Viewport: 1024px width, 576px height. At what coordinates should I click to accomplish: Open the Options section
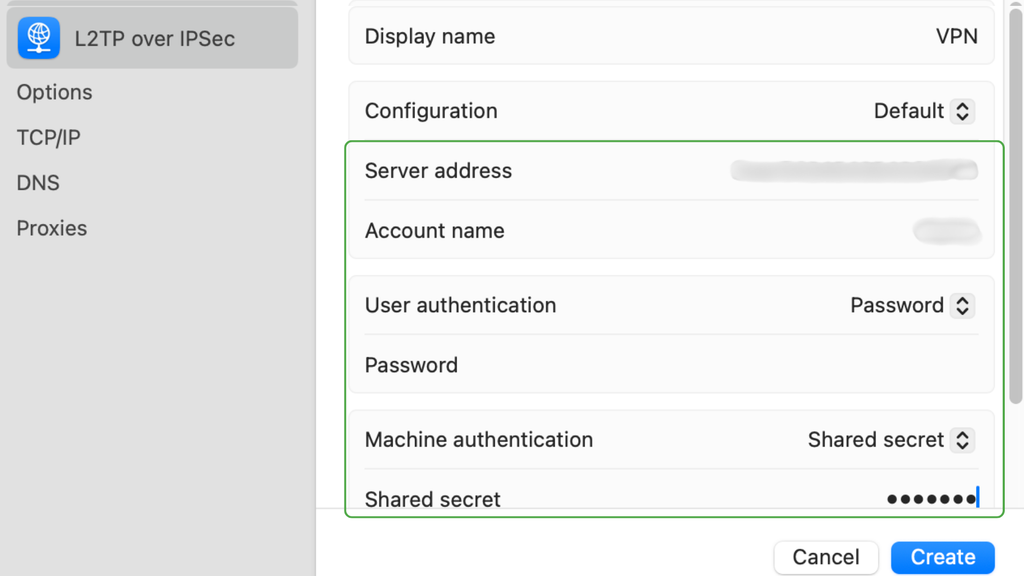54,92
